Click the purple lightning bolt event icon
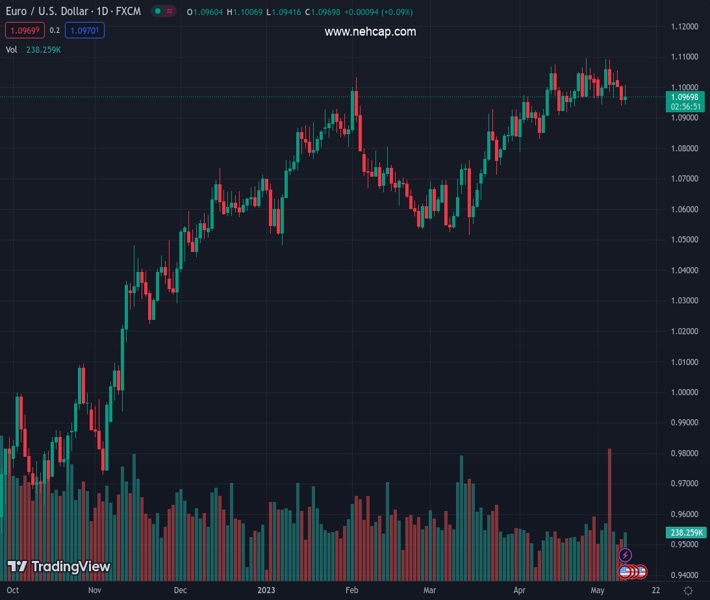This screenshot has height=600, width=710. 626,555
